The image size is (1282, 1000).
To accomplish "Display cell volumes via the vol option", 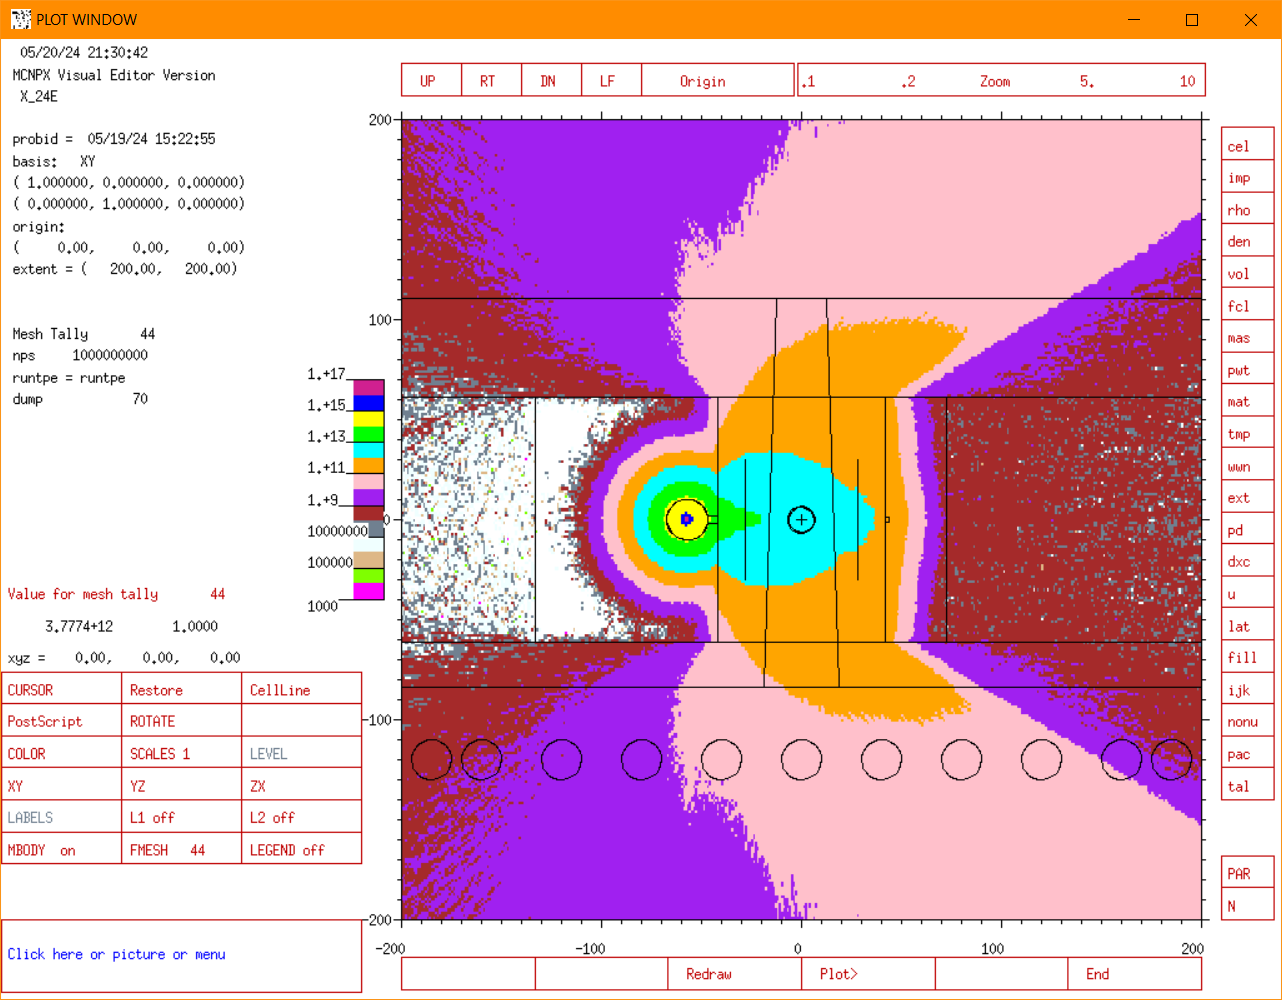I will (1247, 272).
